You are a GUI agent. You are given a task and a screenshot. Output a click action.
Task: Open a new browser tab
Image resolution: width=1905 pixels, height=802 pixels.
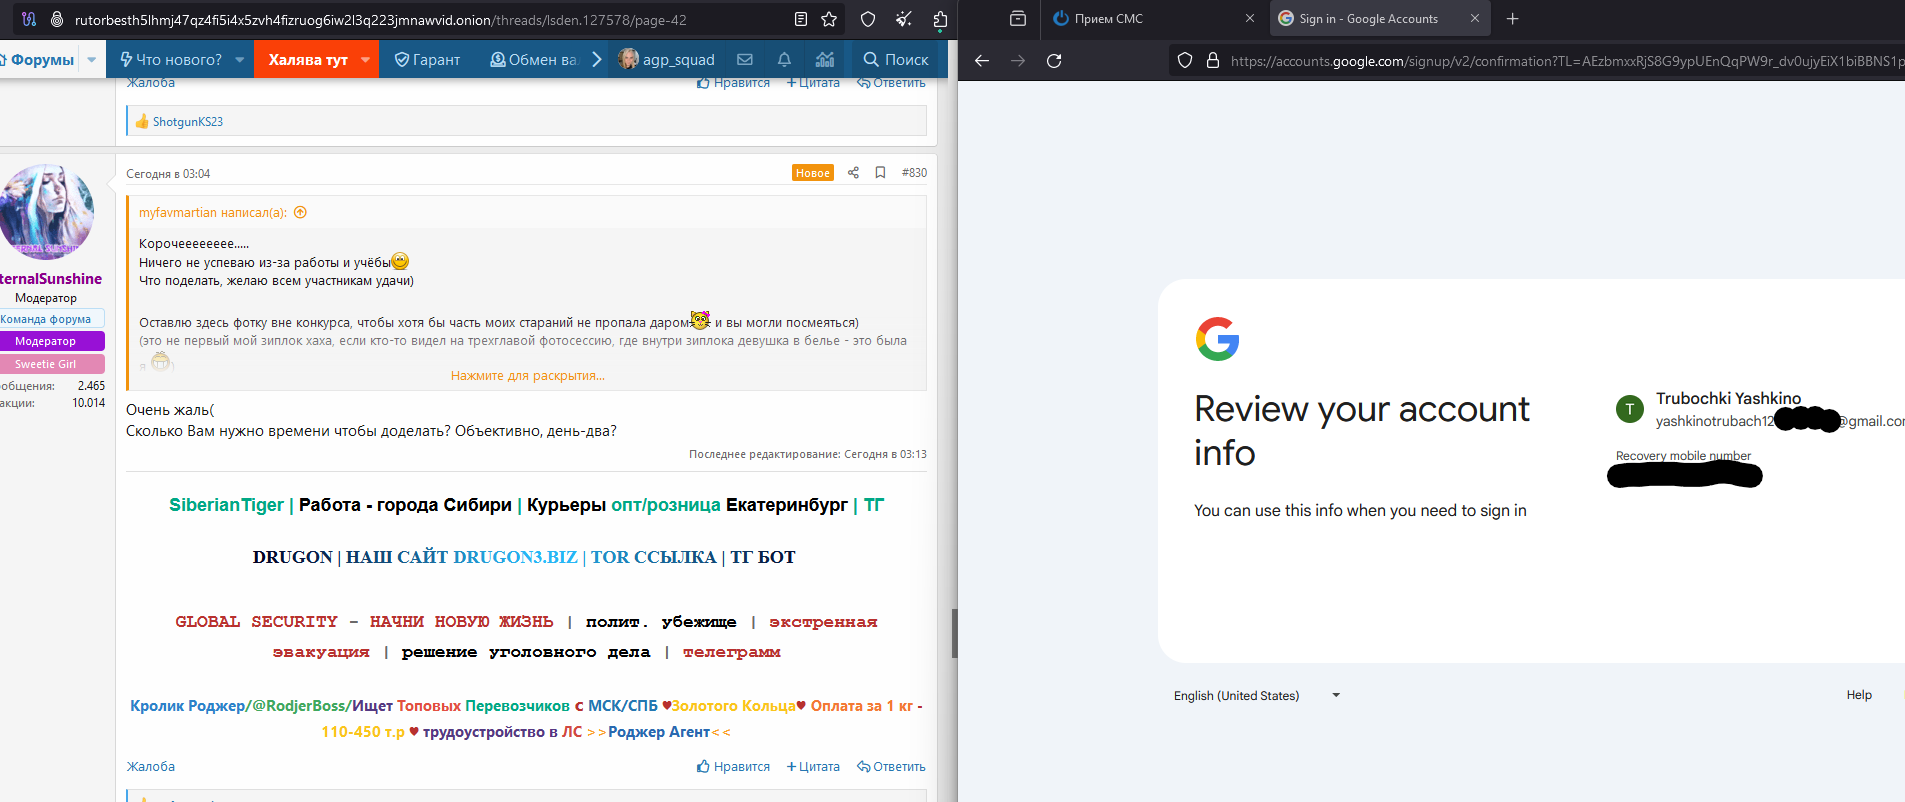[x=1513, y=19]
